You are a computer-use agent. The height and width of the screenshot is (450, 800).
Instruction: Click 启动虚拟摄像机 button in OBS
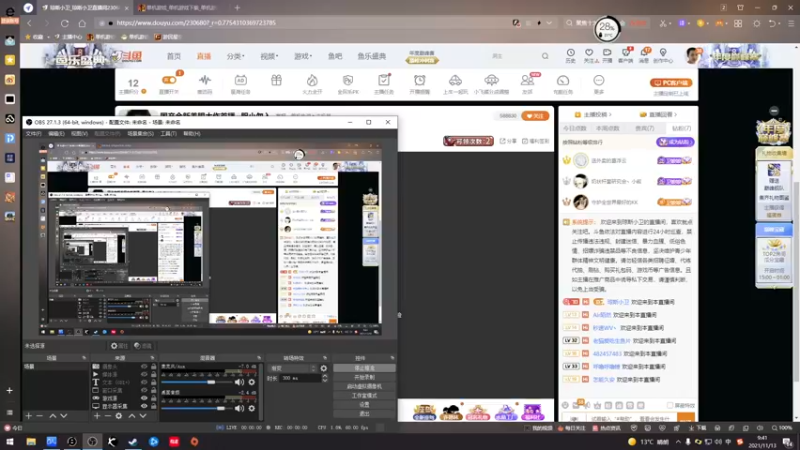[x=364, y=386]
